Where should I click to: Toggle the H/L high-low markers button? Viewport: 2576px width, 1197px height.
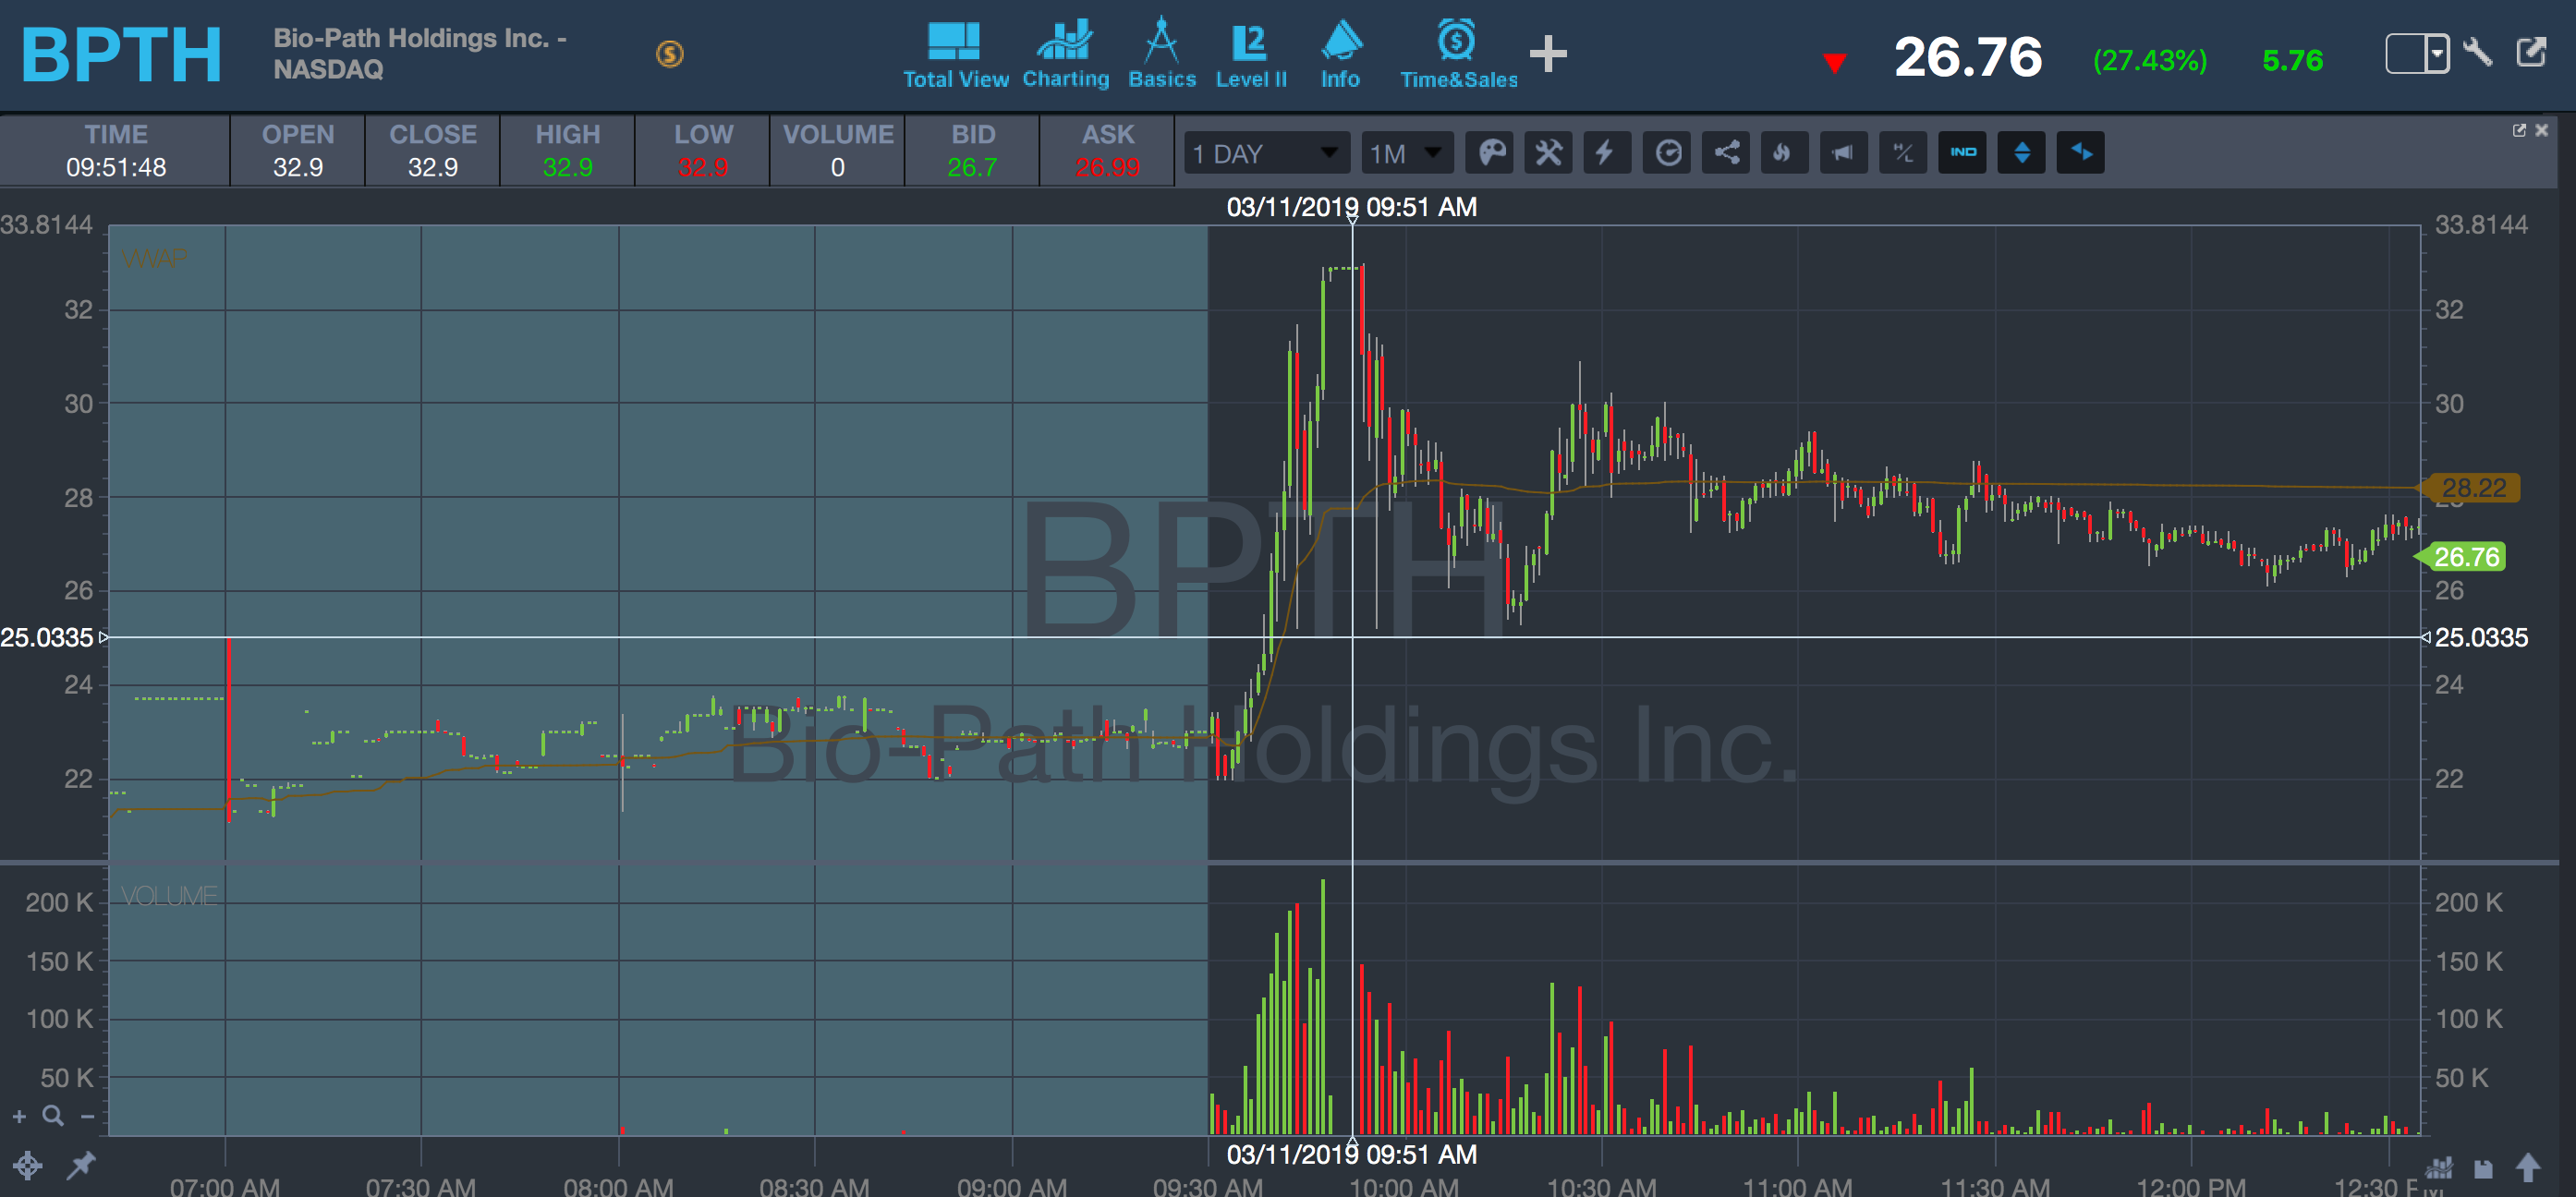pyautogui.click(x=1902, y=153)
